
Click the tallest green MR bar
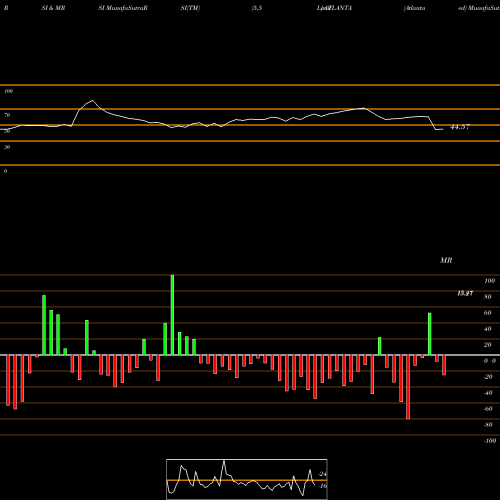tap(172, 315)
